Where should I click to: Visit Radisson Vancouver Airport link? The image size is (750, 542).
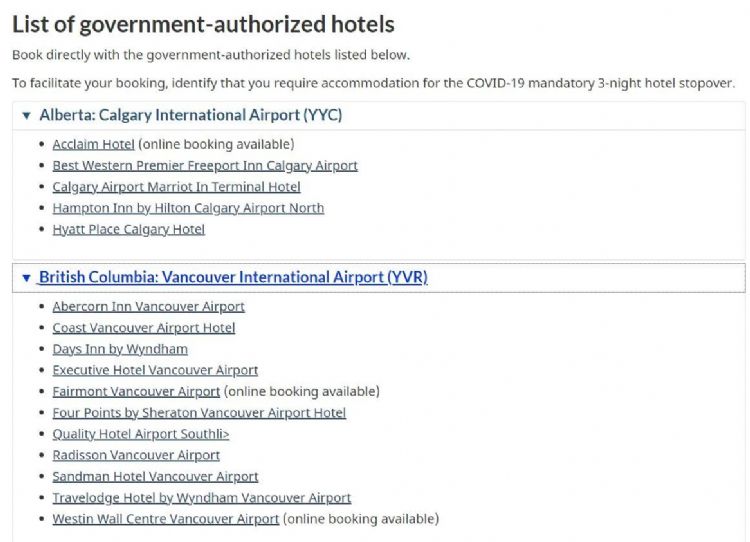(136, 455)
